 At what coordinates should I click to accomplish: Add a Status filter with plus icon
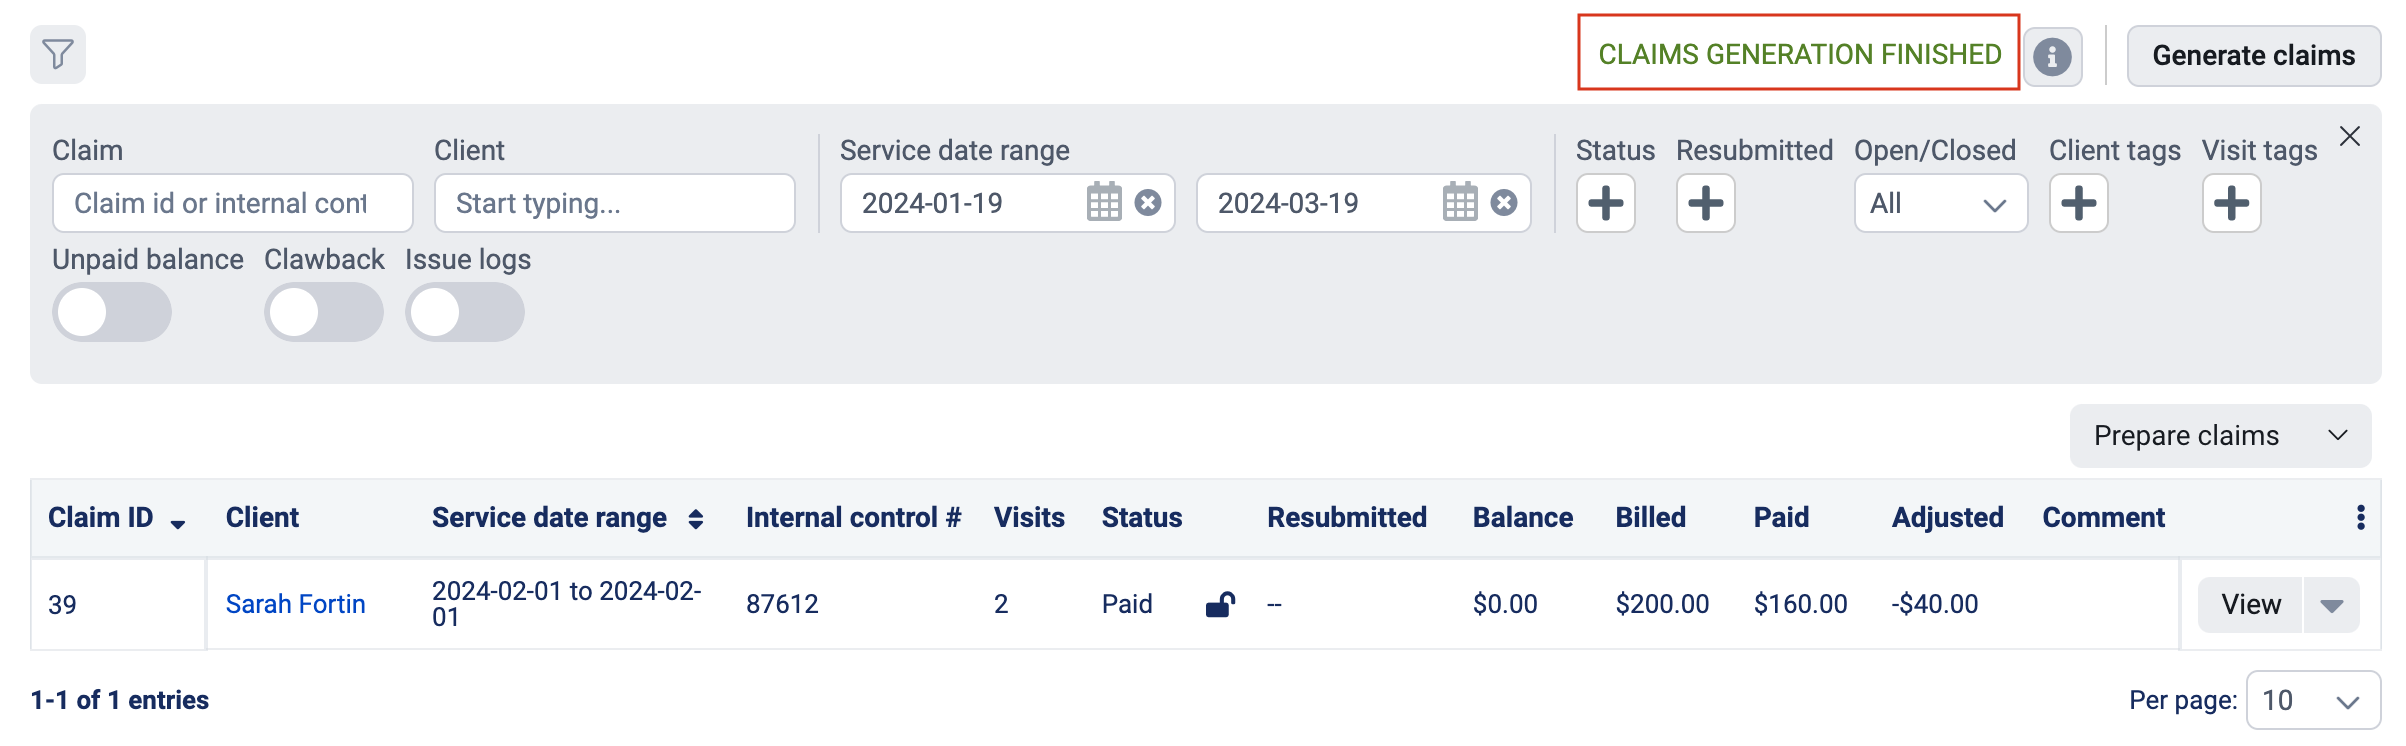(x=1606, y=203)
